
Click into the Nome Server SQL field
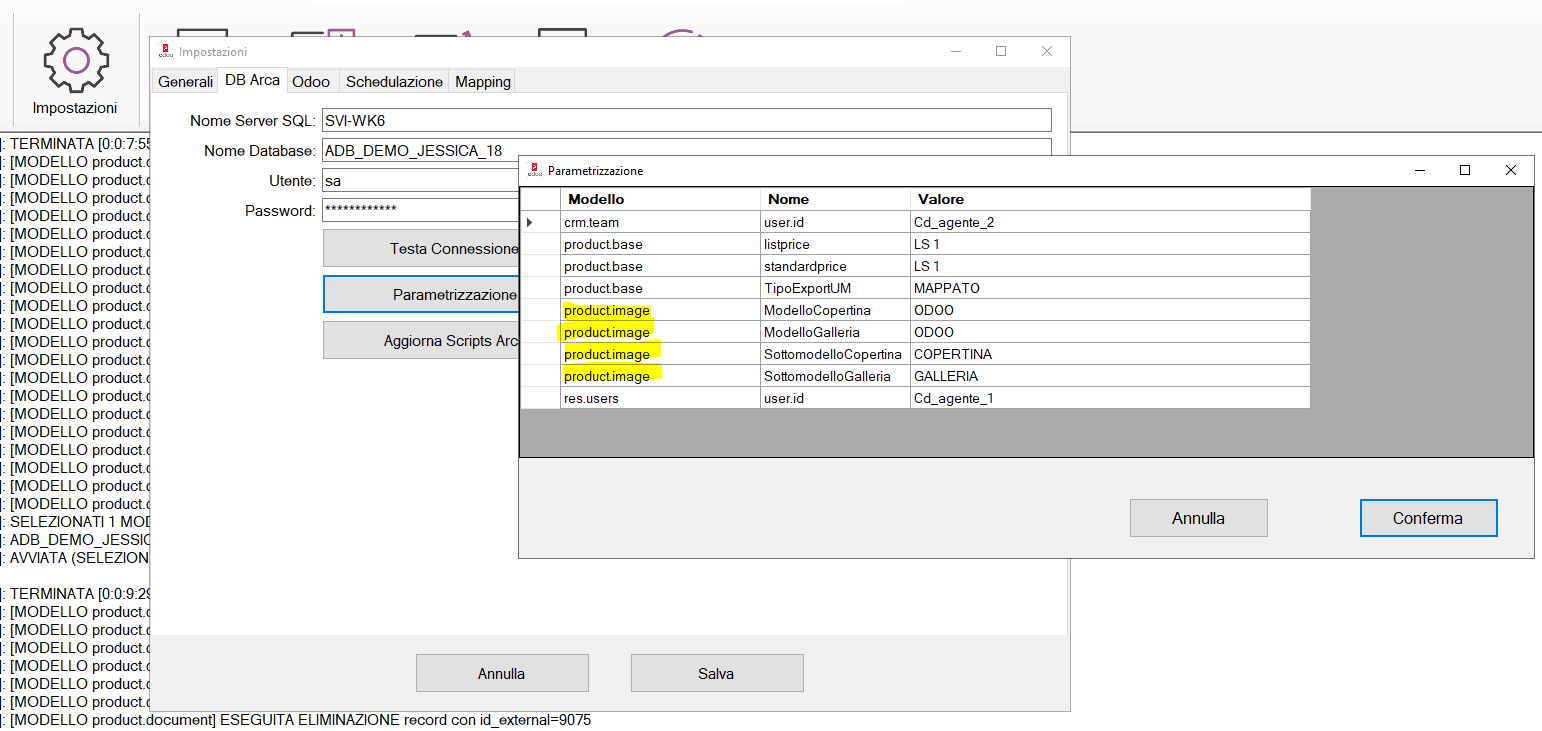(685, 120)
